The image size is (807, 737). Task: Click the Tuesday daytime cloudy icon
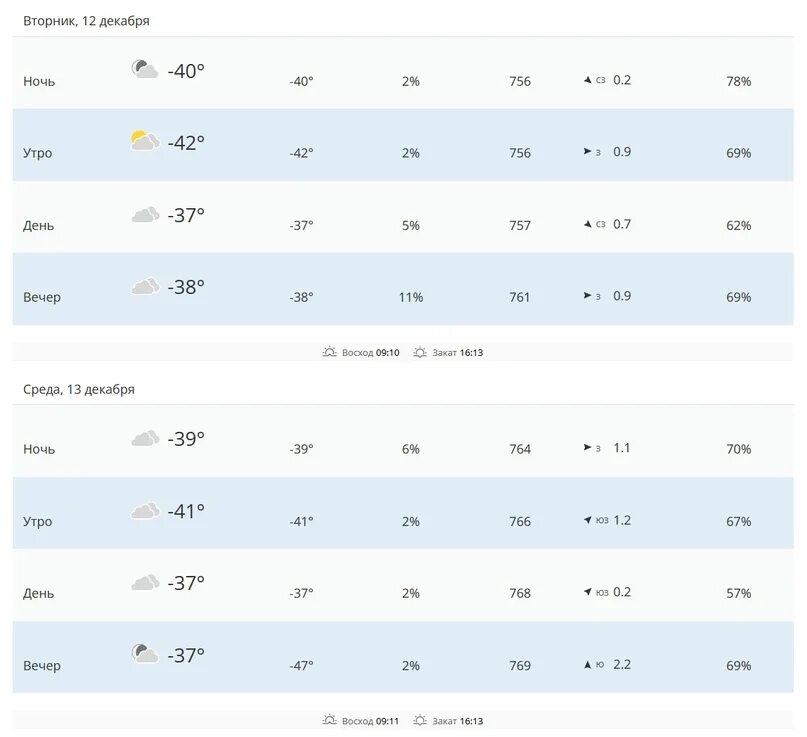pyautogui.click(x=145, y=214)
